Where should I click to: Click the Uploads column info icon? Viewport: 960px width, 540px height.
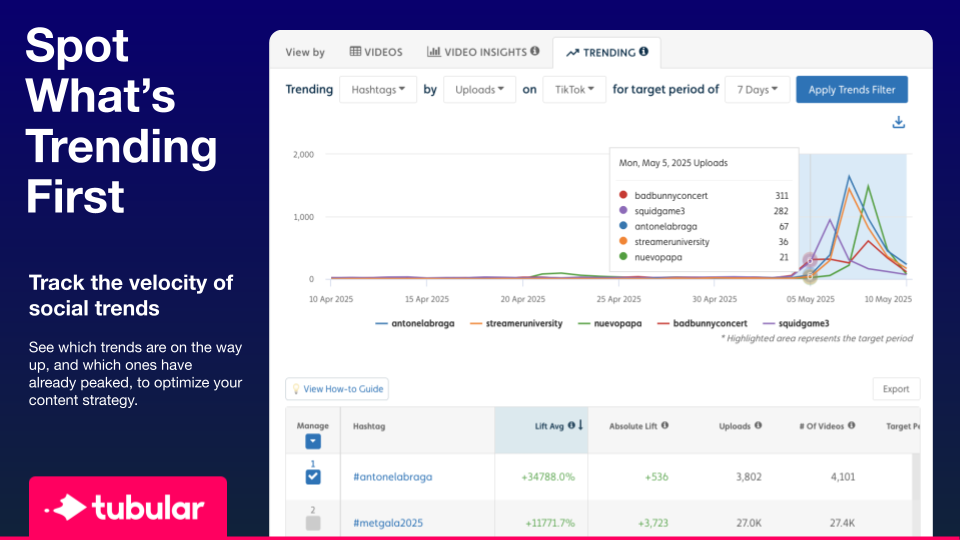(x=758, y=426)
